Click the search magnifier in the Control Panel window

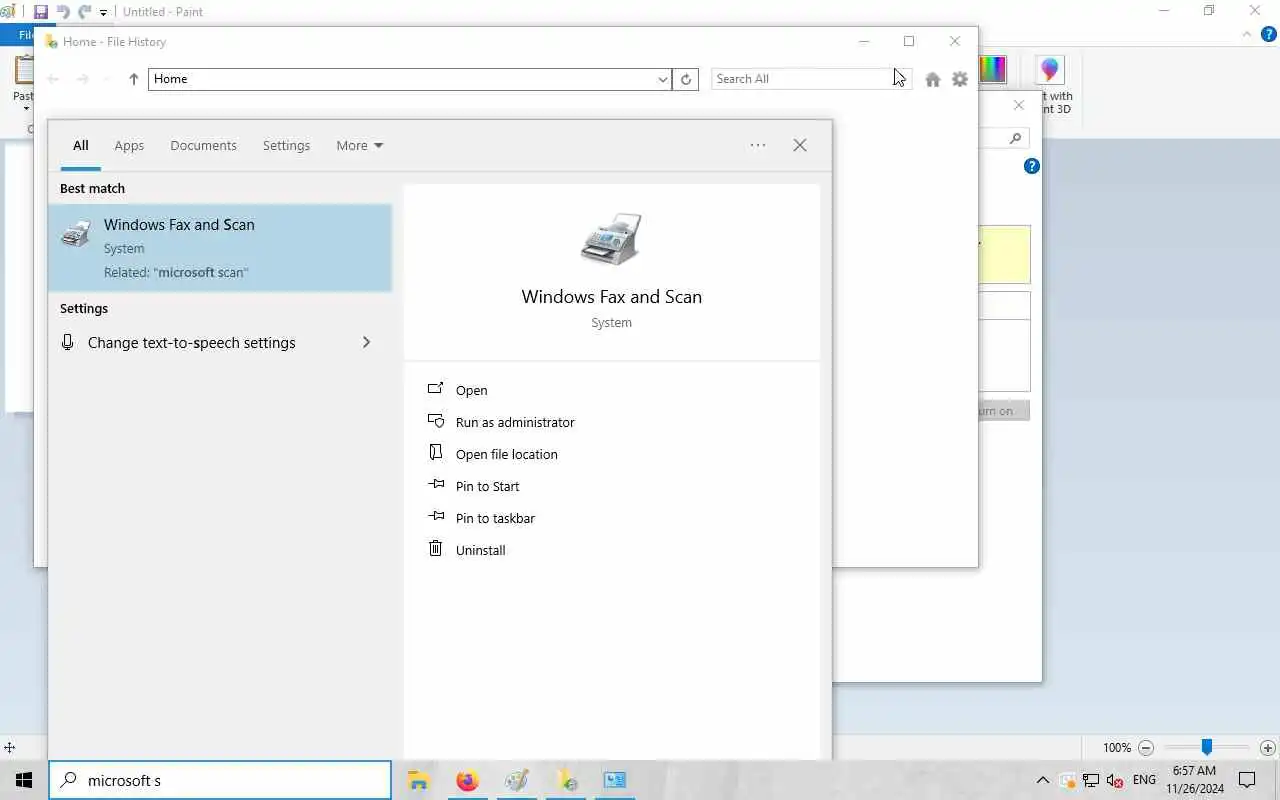coord(1015,139)
